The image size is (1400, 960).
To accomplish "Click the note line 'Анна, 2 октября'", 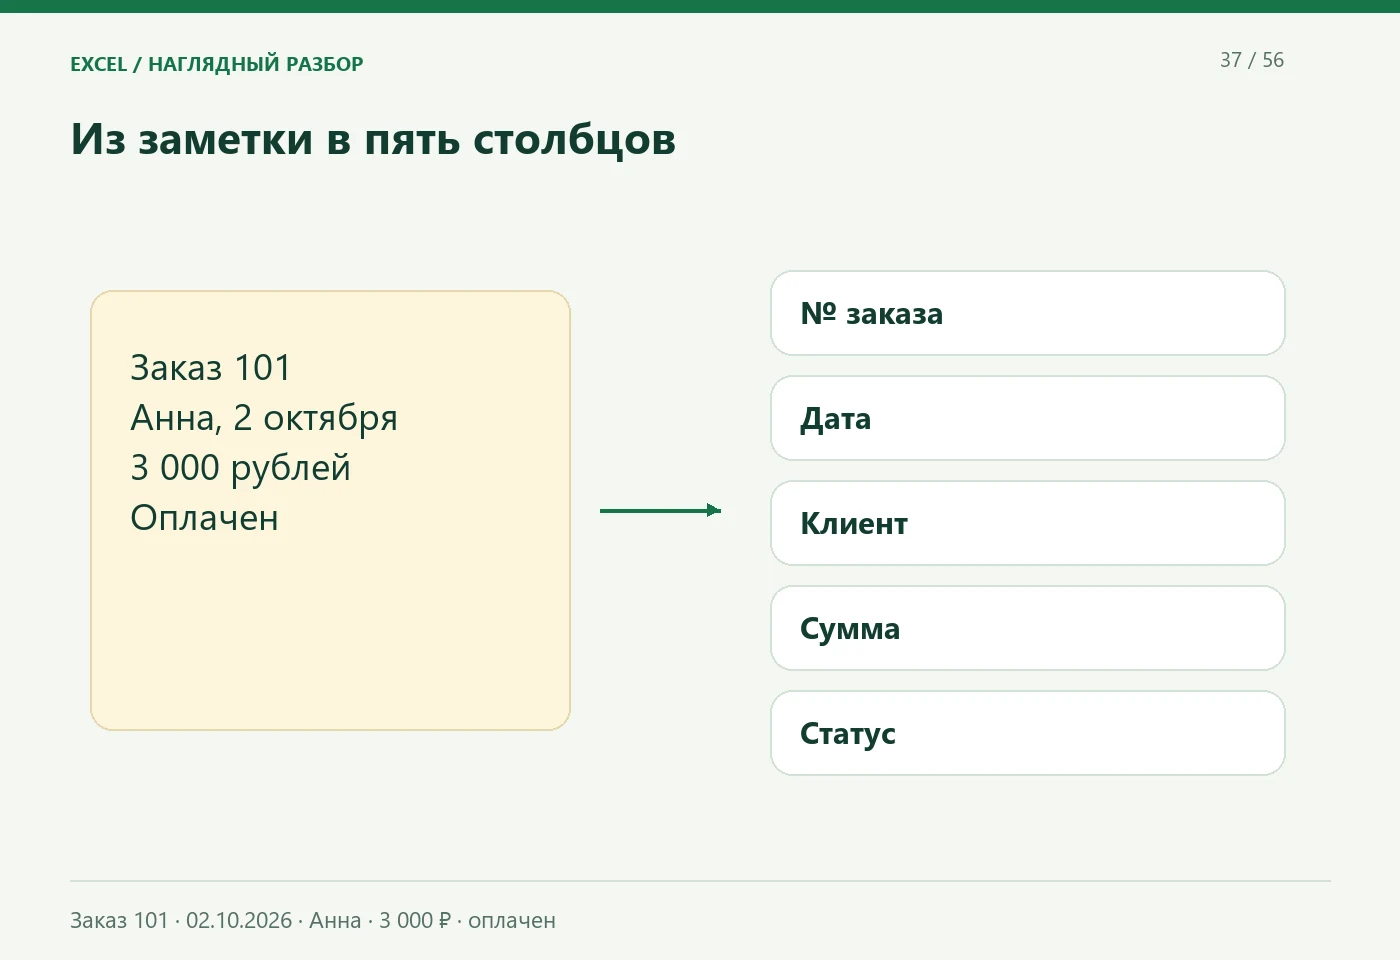I will (264, 418).
